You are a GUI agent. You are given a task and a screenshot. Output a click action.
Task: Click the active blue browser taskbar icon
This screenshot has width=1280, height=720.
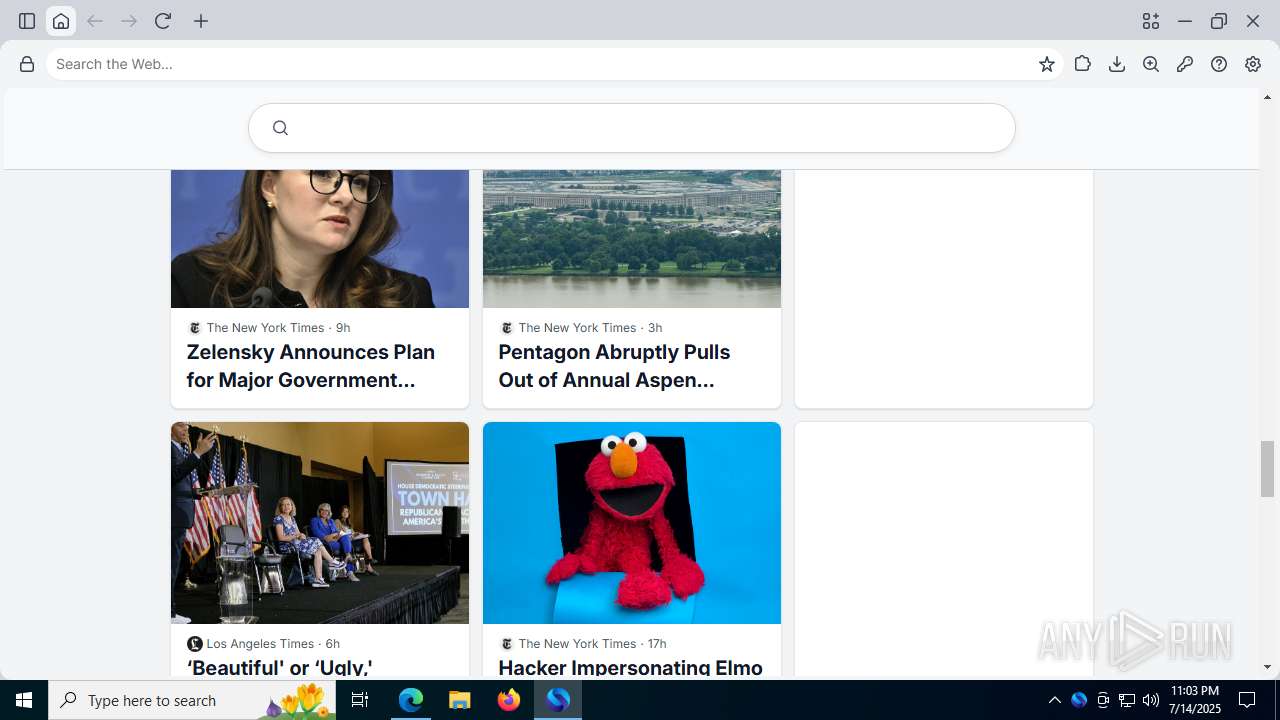click(x=558, y=700)
